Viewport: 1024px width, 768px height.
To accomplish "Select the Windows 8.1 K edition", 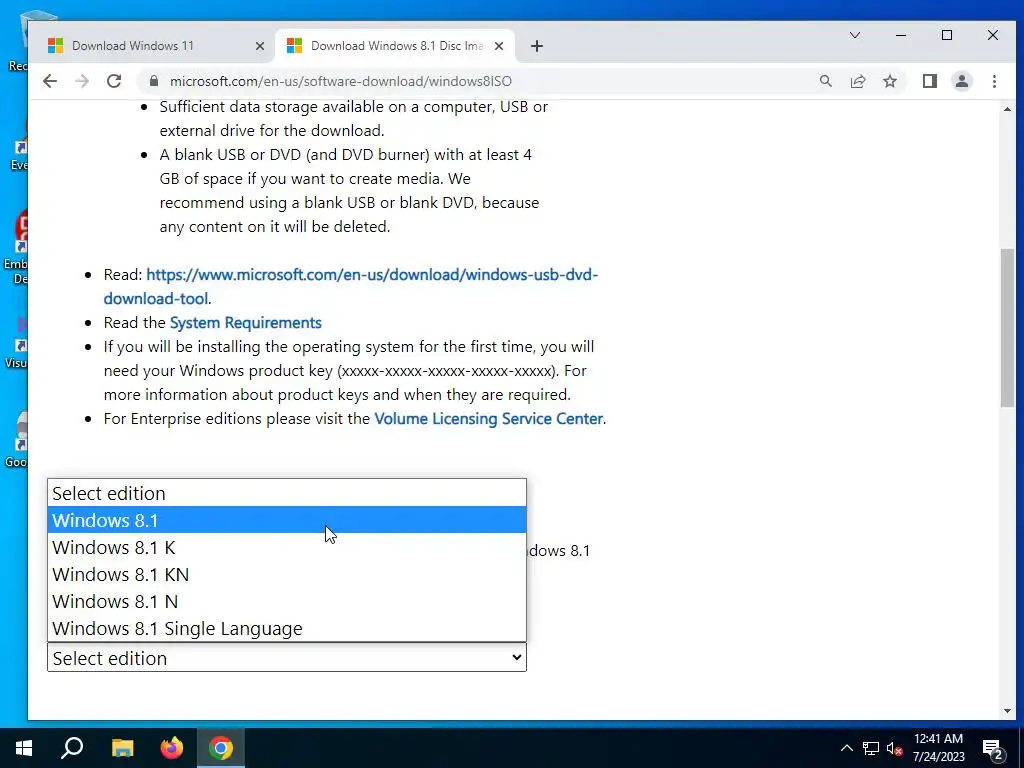I will click(x=287, y=547).
